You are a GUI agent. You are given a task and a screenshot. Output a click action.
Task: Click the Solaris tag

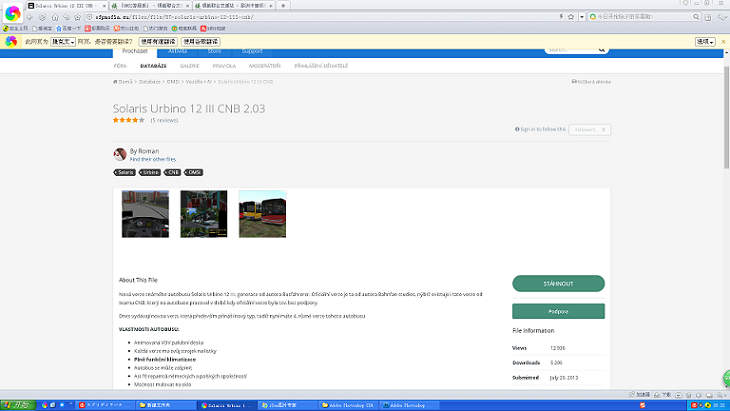pyautogui.click(x=125, y=173)
